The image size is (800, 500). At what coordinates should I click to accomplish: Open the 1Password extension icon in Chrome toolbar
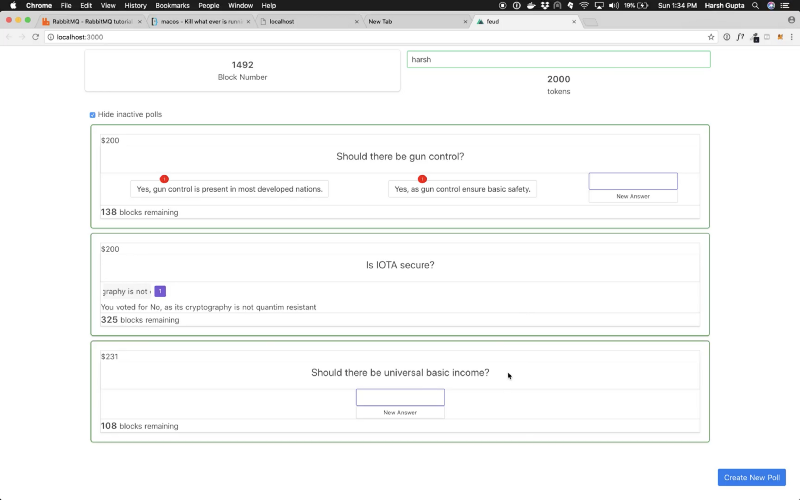[727, 37]
